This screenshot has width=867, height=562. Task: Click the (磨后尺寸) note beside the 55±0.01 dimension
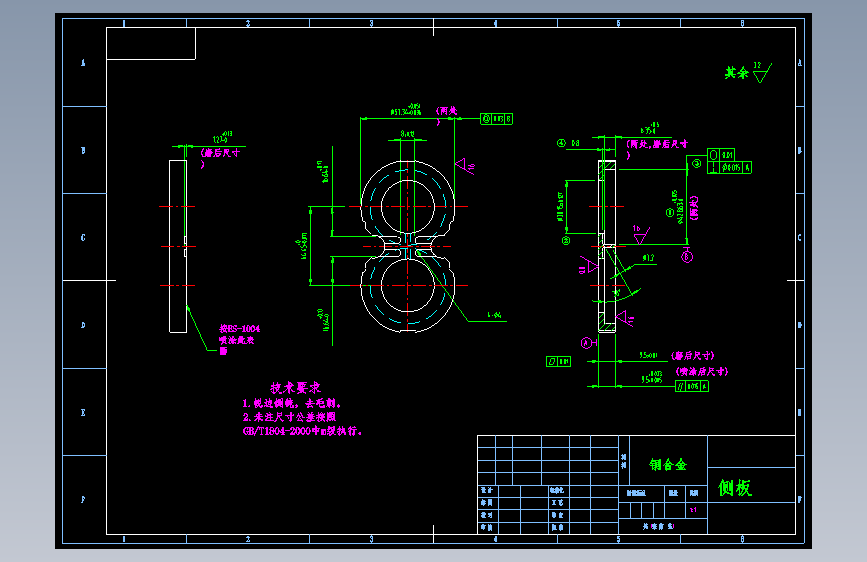[x=692, y=355]
